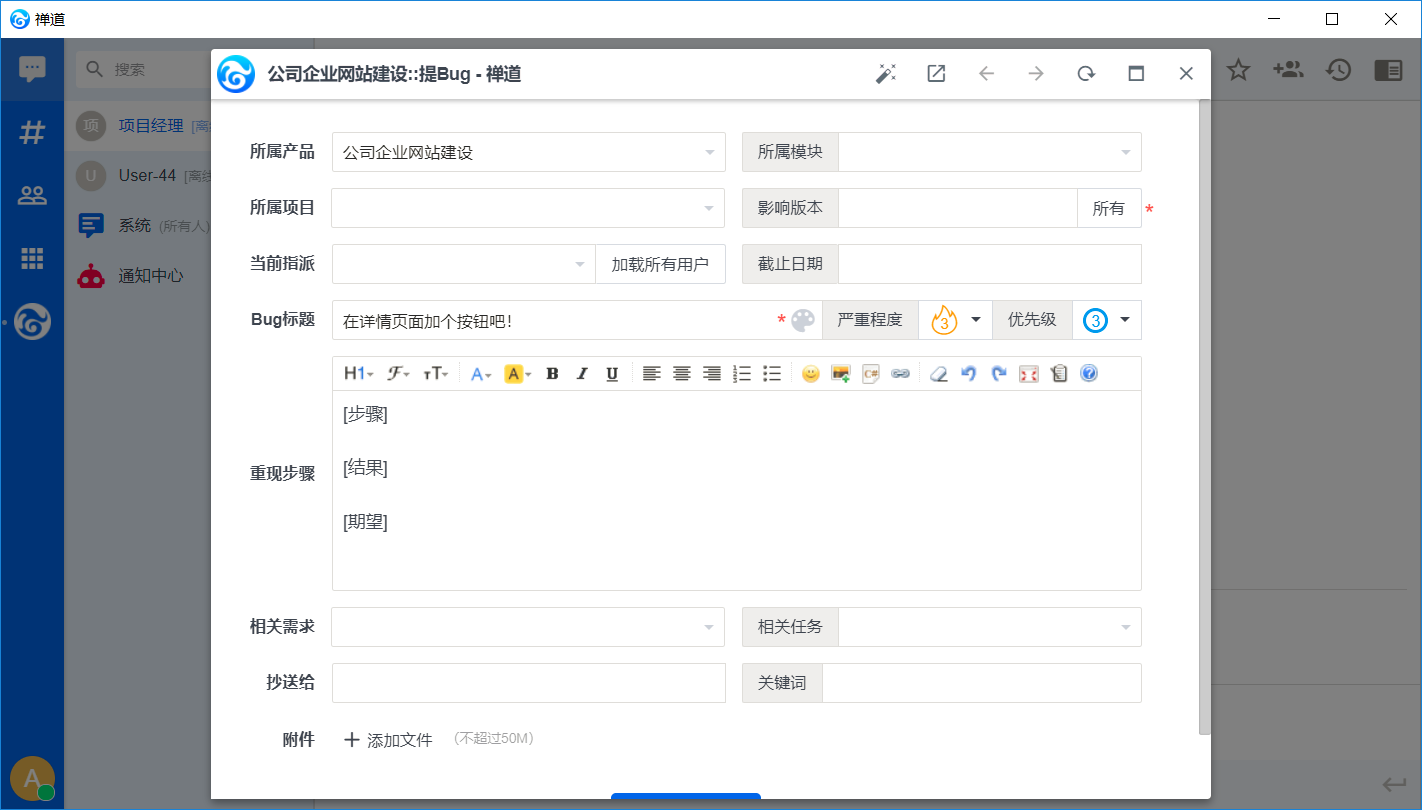1422x810 pixels.
Task: Reload the Bug dialog page
Action: (x=1086, y=74)
